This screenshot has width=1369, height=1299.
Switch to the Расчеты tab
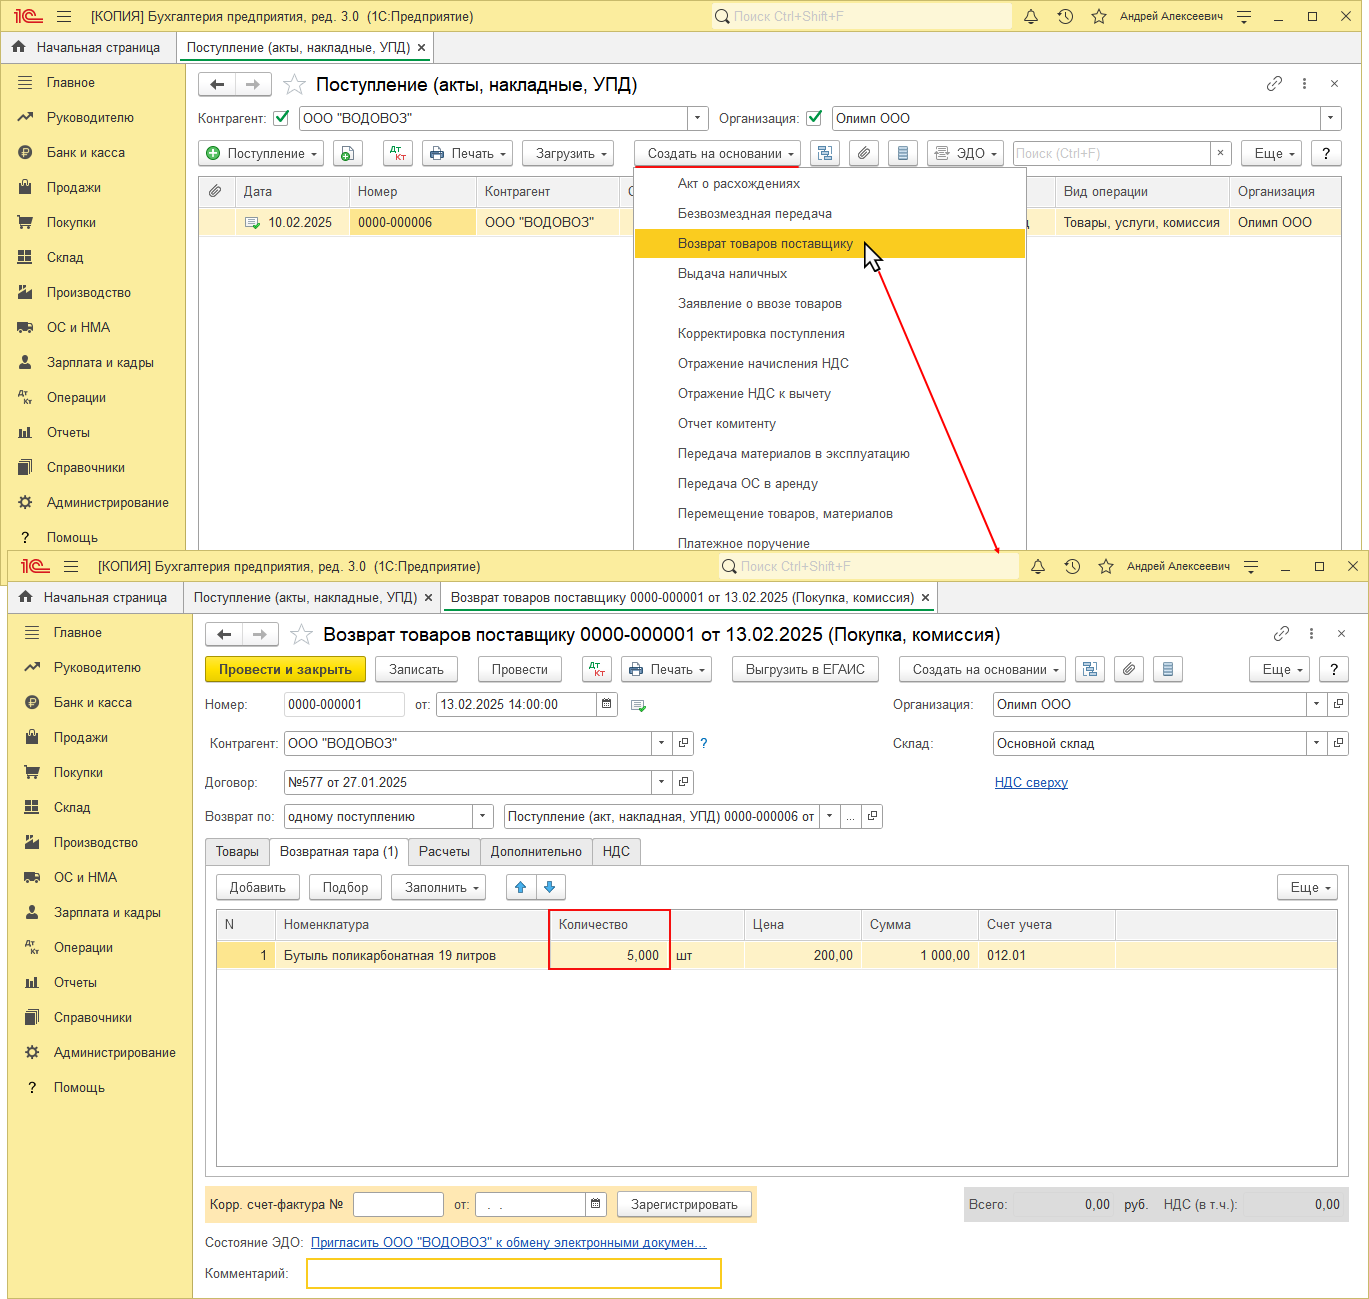[444, 851]
